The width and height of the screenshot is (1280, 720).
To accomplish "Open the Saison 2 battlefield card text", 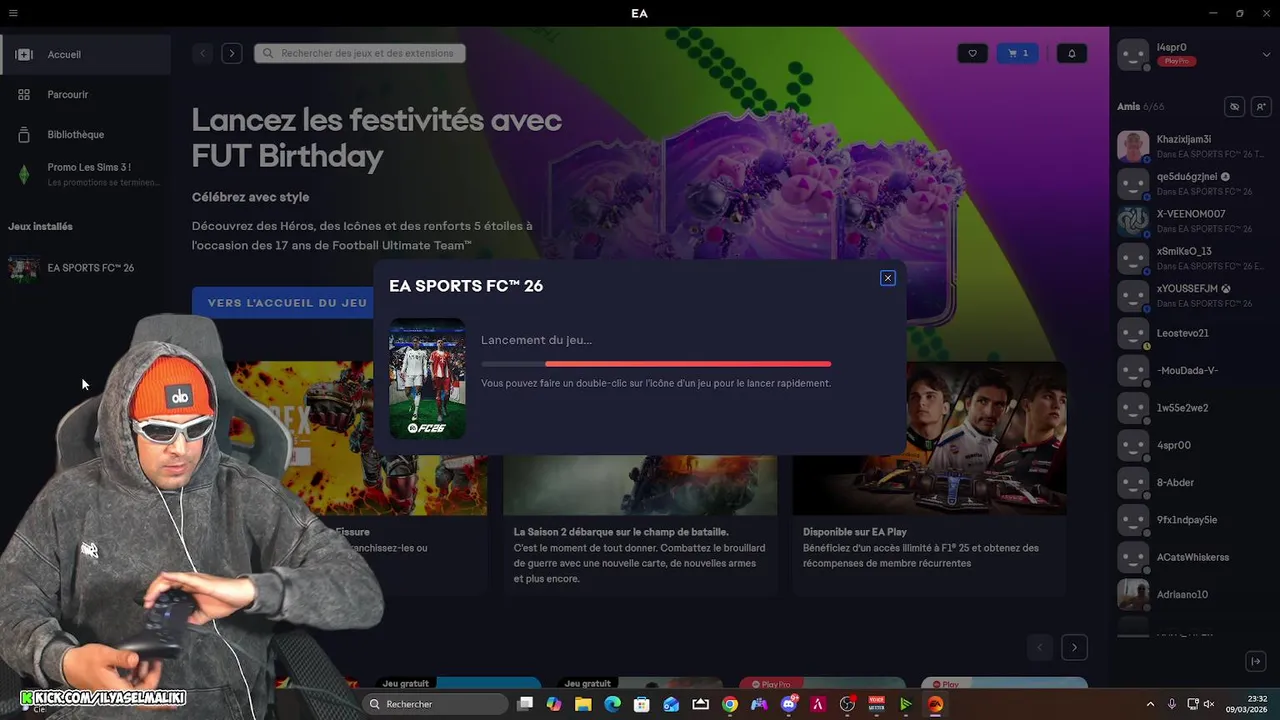I will [x=640, y=555].
